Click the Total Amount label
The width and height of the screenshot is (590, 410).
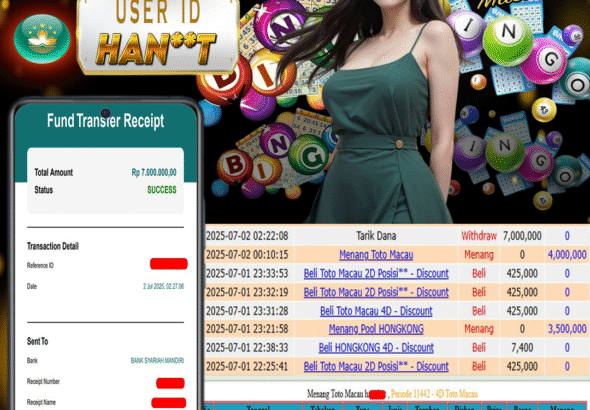coord(53,172)
